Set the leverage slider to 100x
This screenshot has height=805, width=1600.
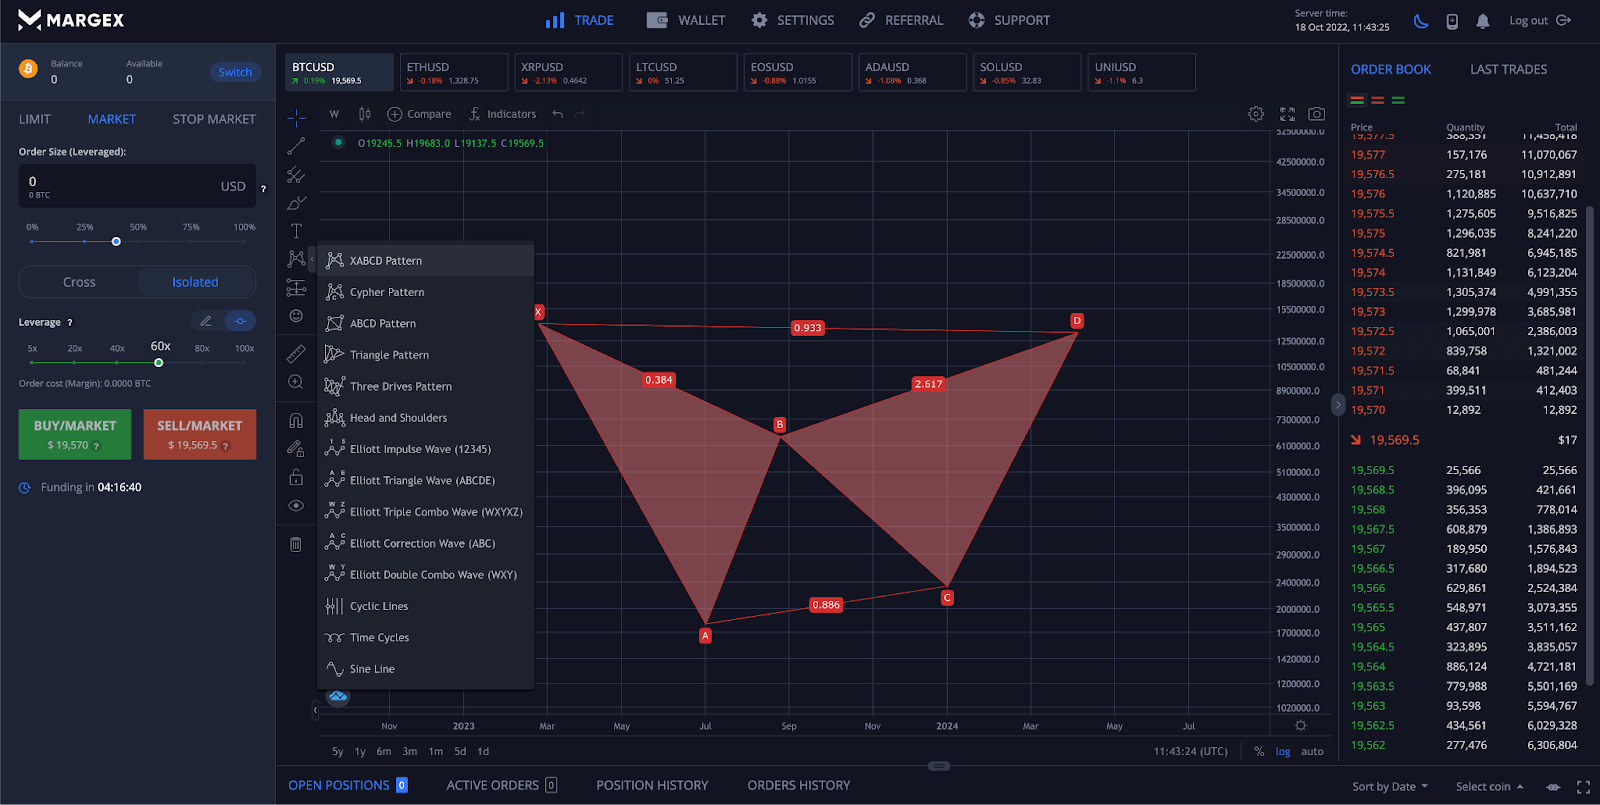(244, 362)
